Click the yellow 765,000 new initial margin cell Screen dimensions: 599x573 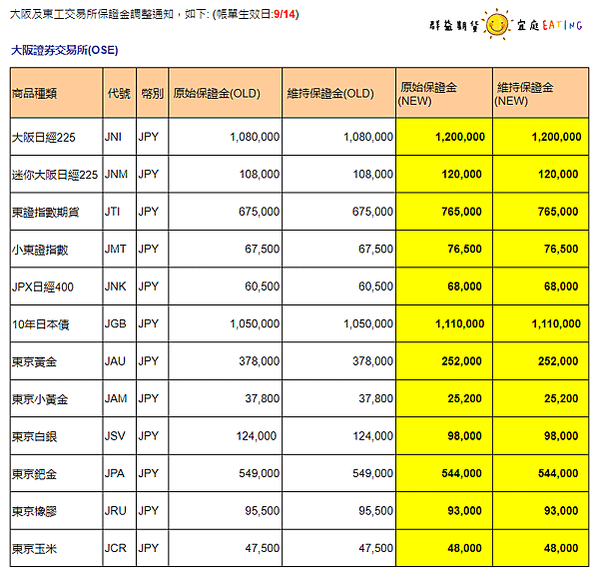tap(444, 211)
